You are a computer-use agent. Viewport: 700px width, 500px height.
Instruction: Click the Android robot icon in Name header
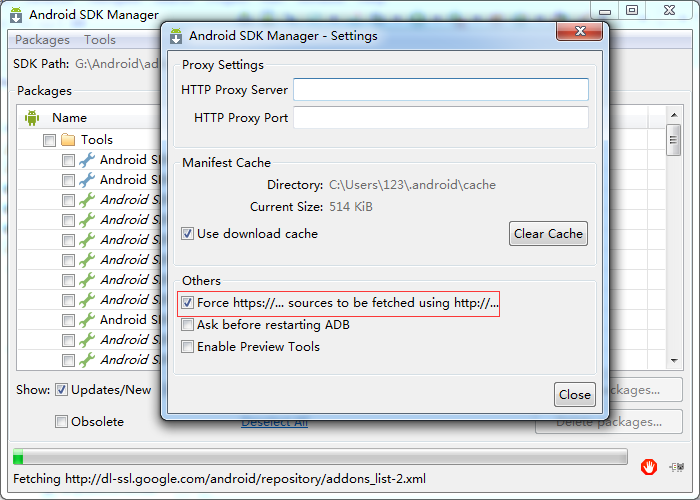[x=32, y=118]
